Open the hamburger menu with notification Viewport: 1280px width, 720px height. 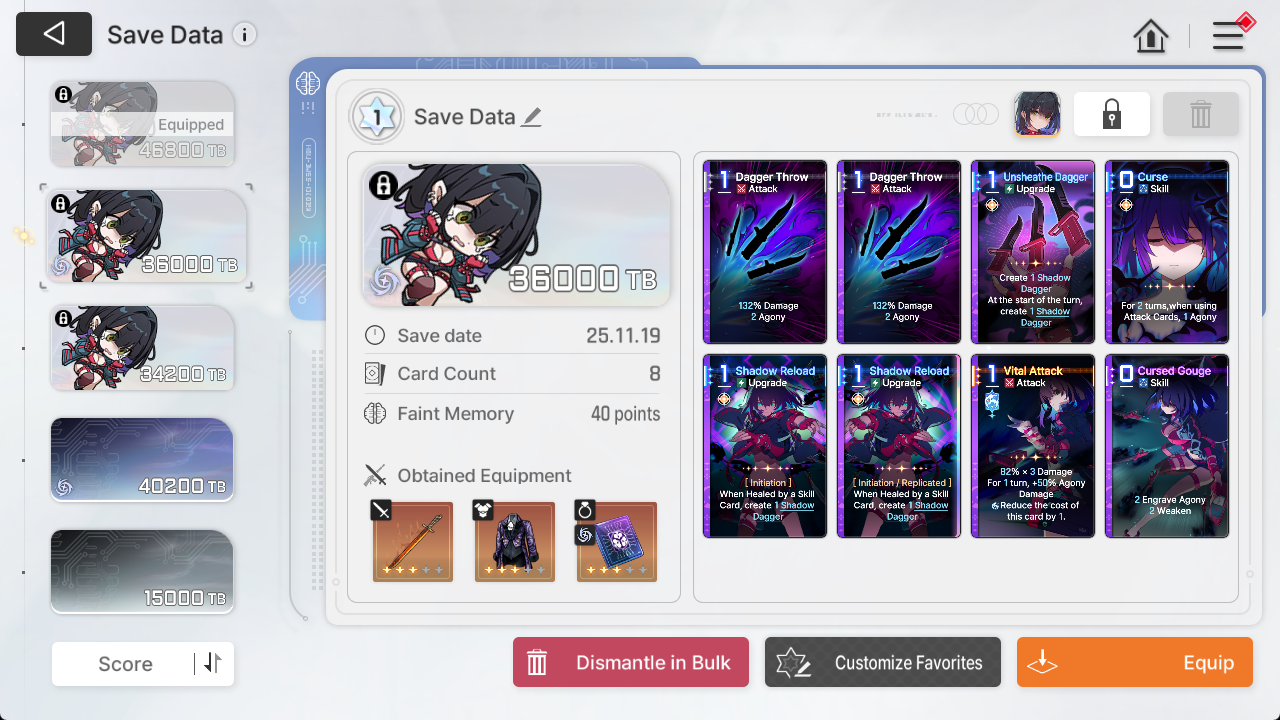point(1230,34)
